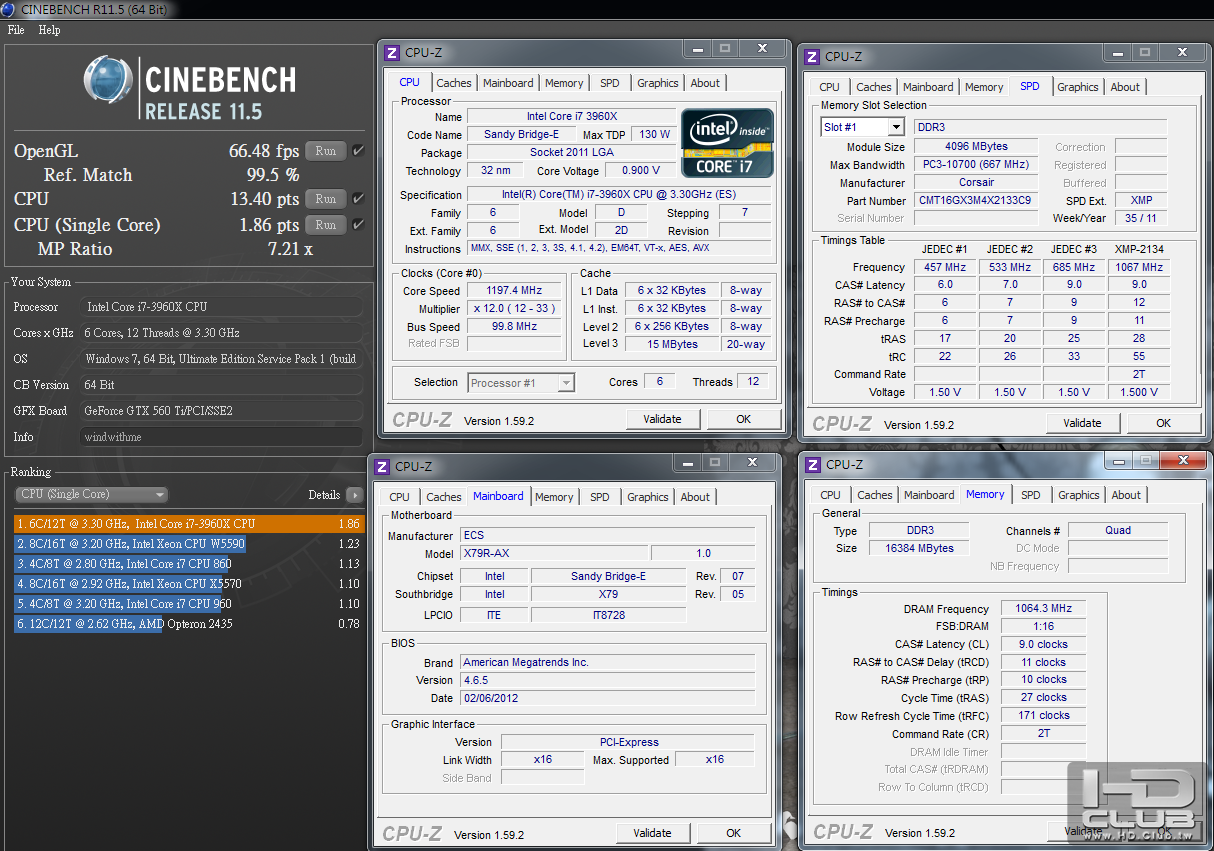Open SPD tab in CPU-Z processor window
1214x851 pixels.
pyautogui.click(x=610, y=83)
